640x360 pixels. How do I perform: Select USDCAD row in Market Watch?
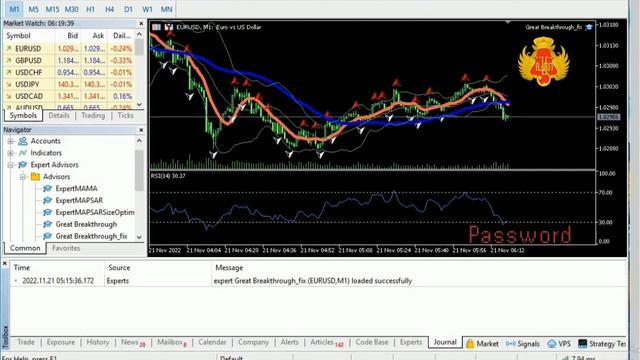click(x=68, y=96)
